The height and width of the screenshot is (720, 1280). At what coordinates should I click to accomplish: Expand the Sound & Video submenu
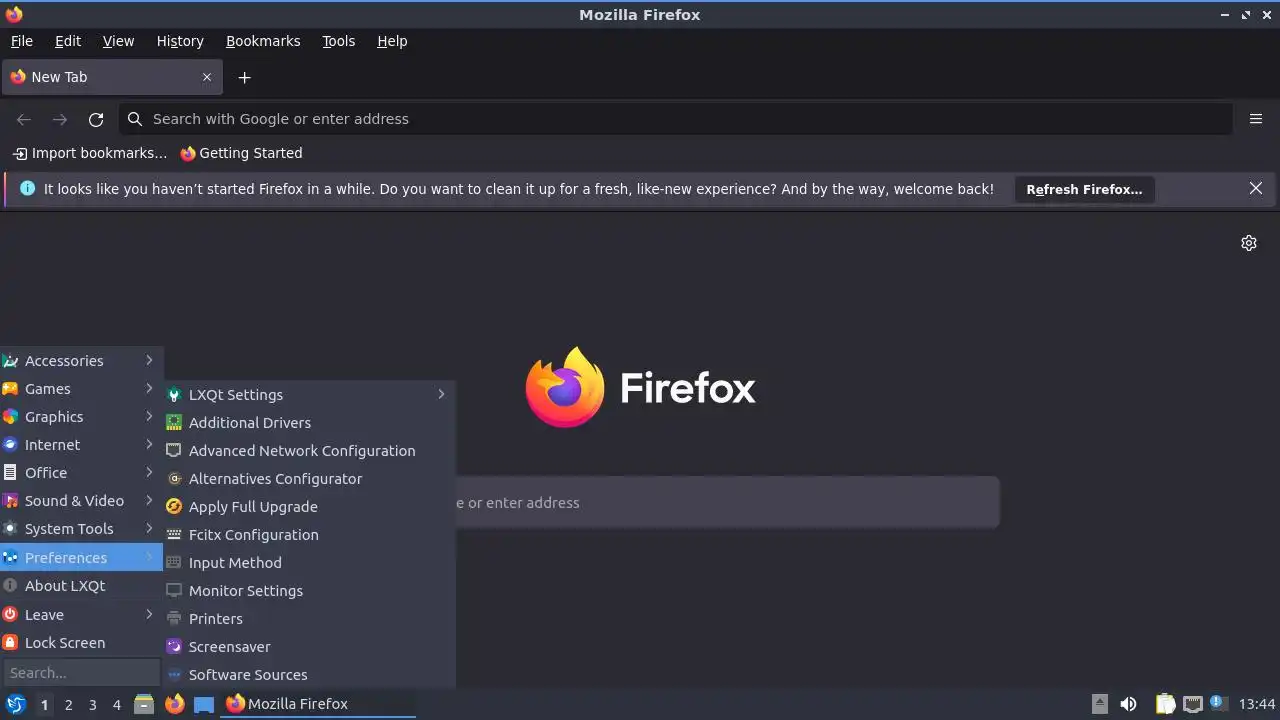pos(81,501)
